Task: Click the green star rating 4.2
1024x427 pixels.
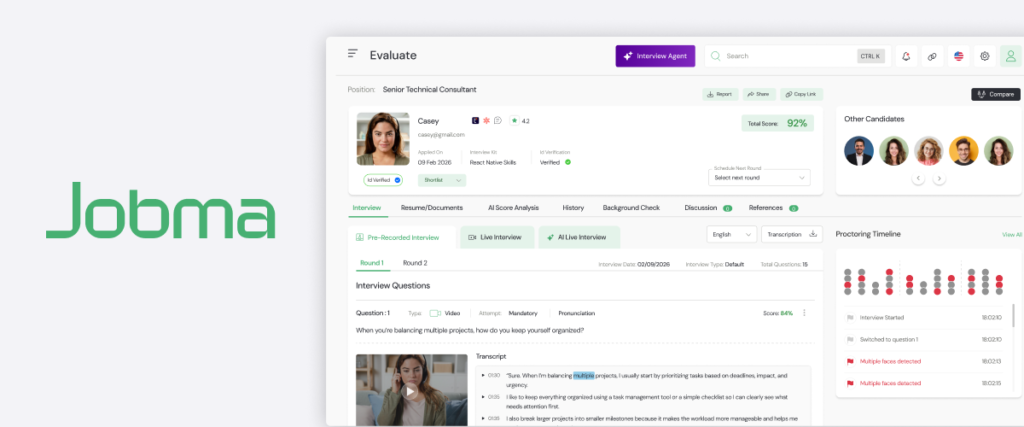Action: tap(520, 121)
